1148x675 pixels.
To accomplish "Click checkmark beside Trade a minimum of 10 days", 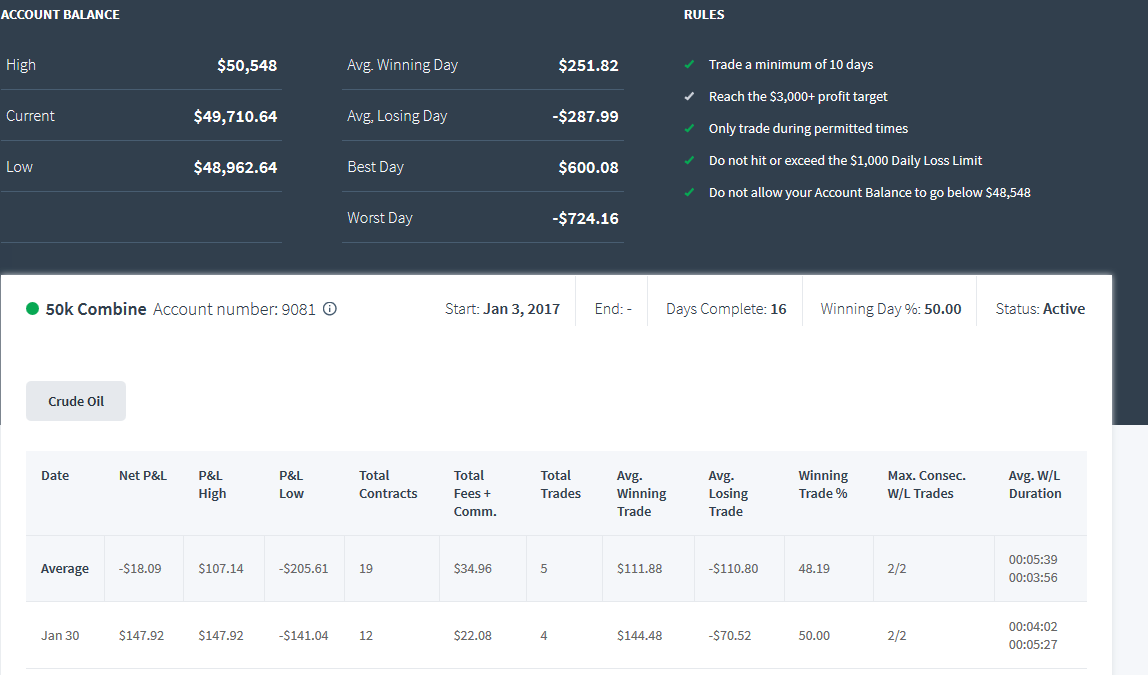I will [x=689, y=64].
